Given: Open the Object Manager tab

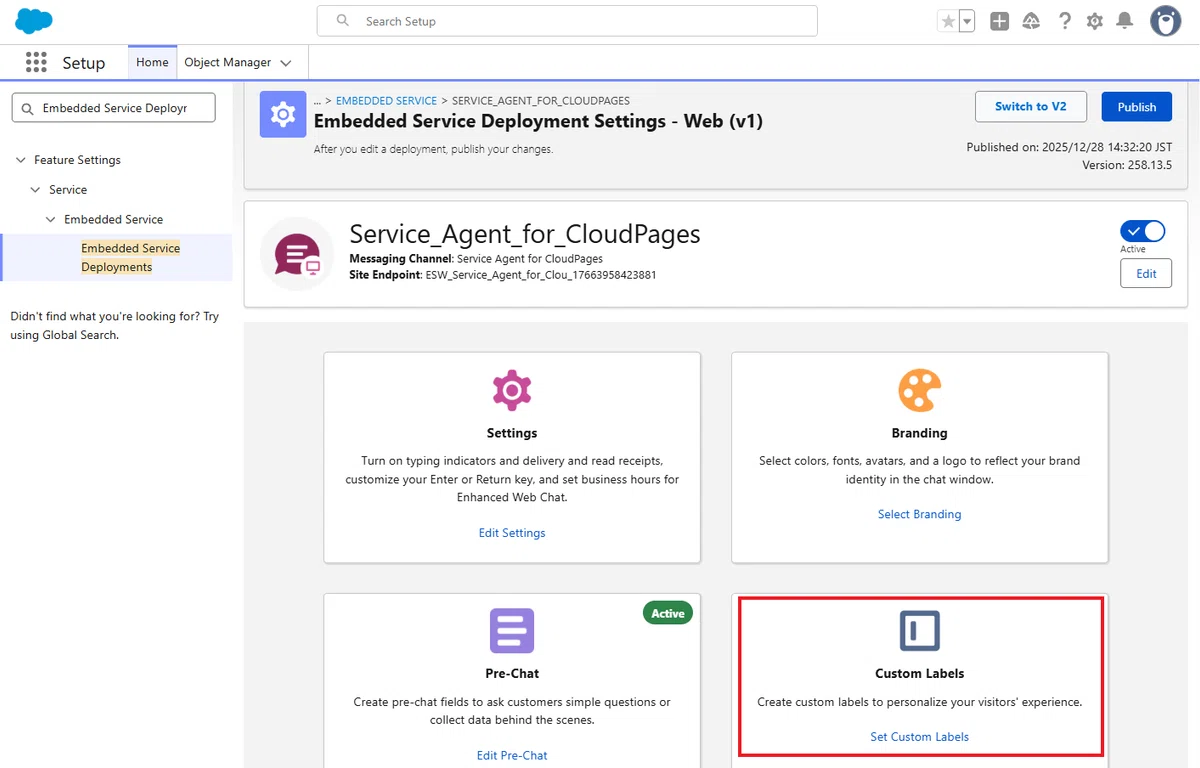Looking at the screenshot, I should point(228,62).
